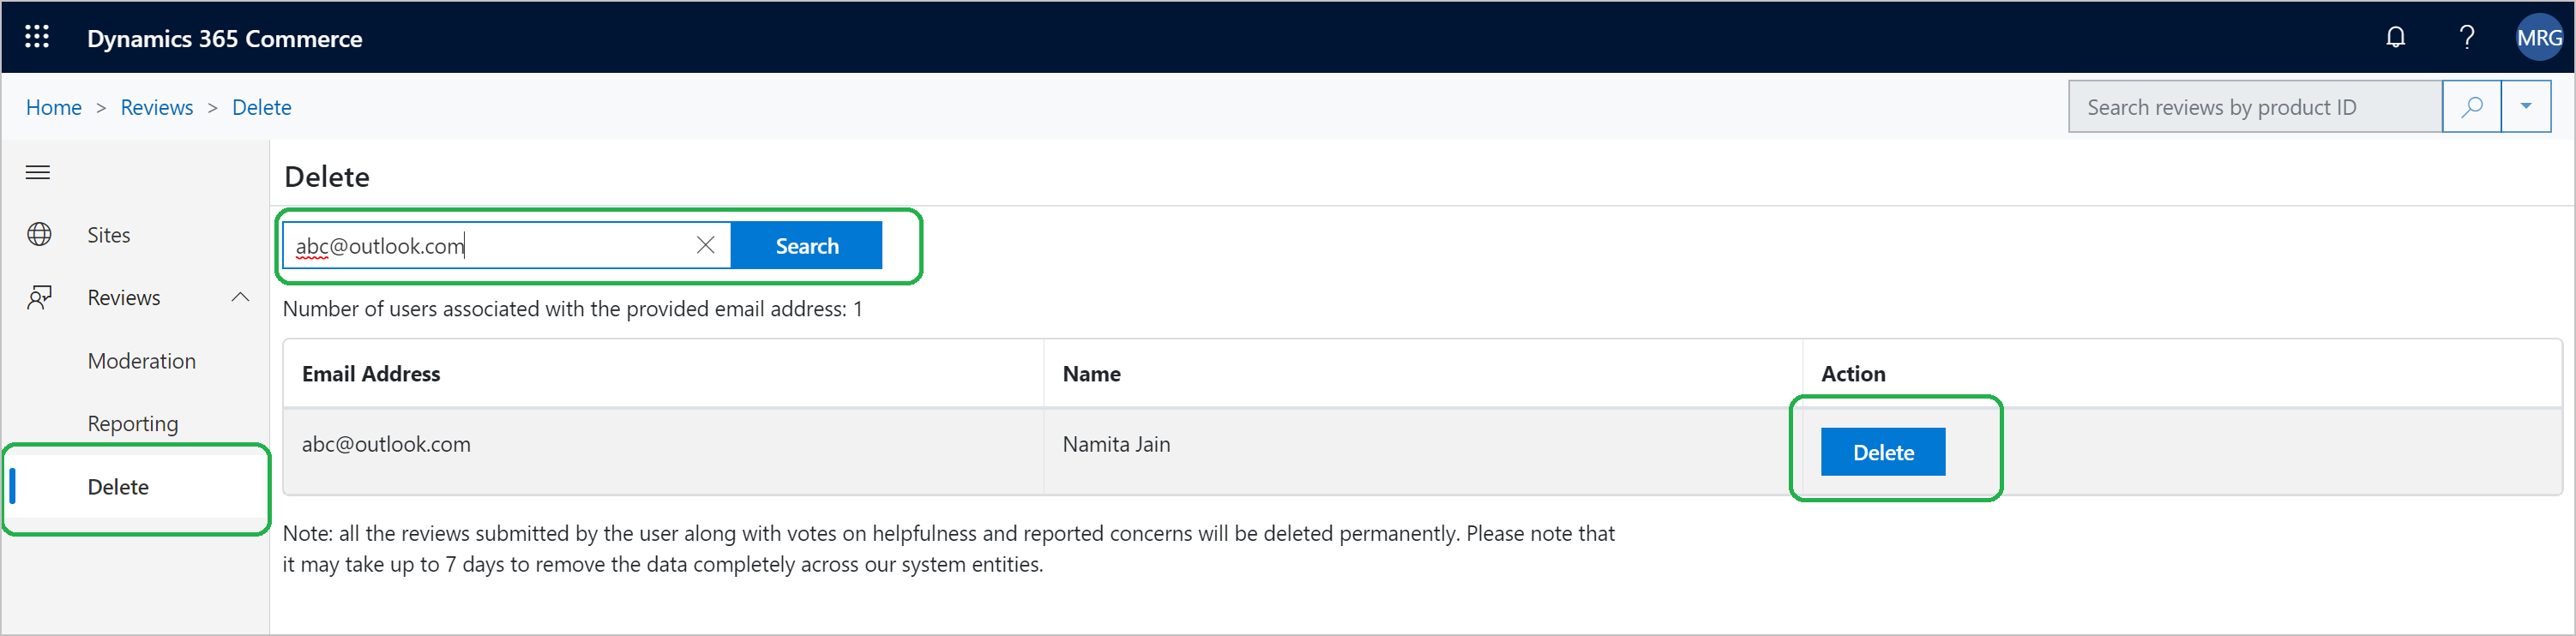The image size is (2576, 636).
Task: Open the MRG account avatar
Action: tap(2538, 38)
